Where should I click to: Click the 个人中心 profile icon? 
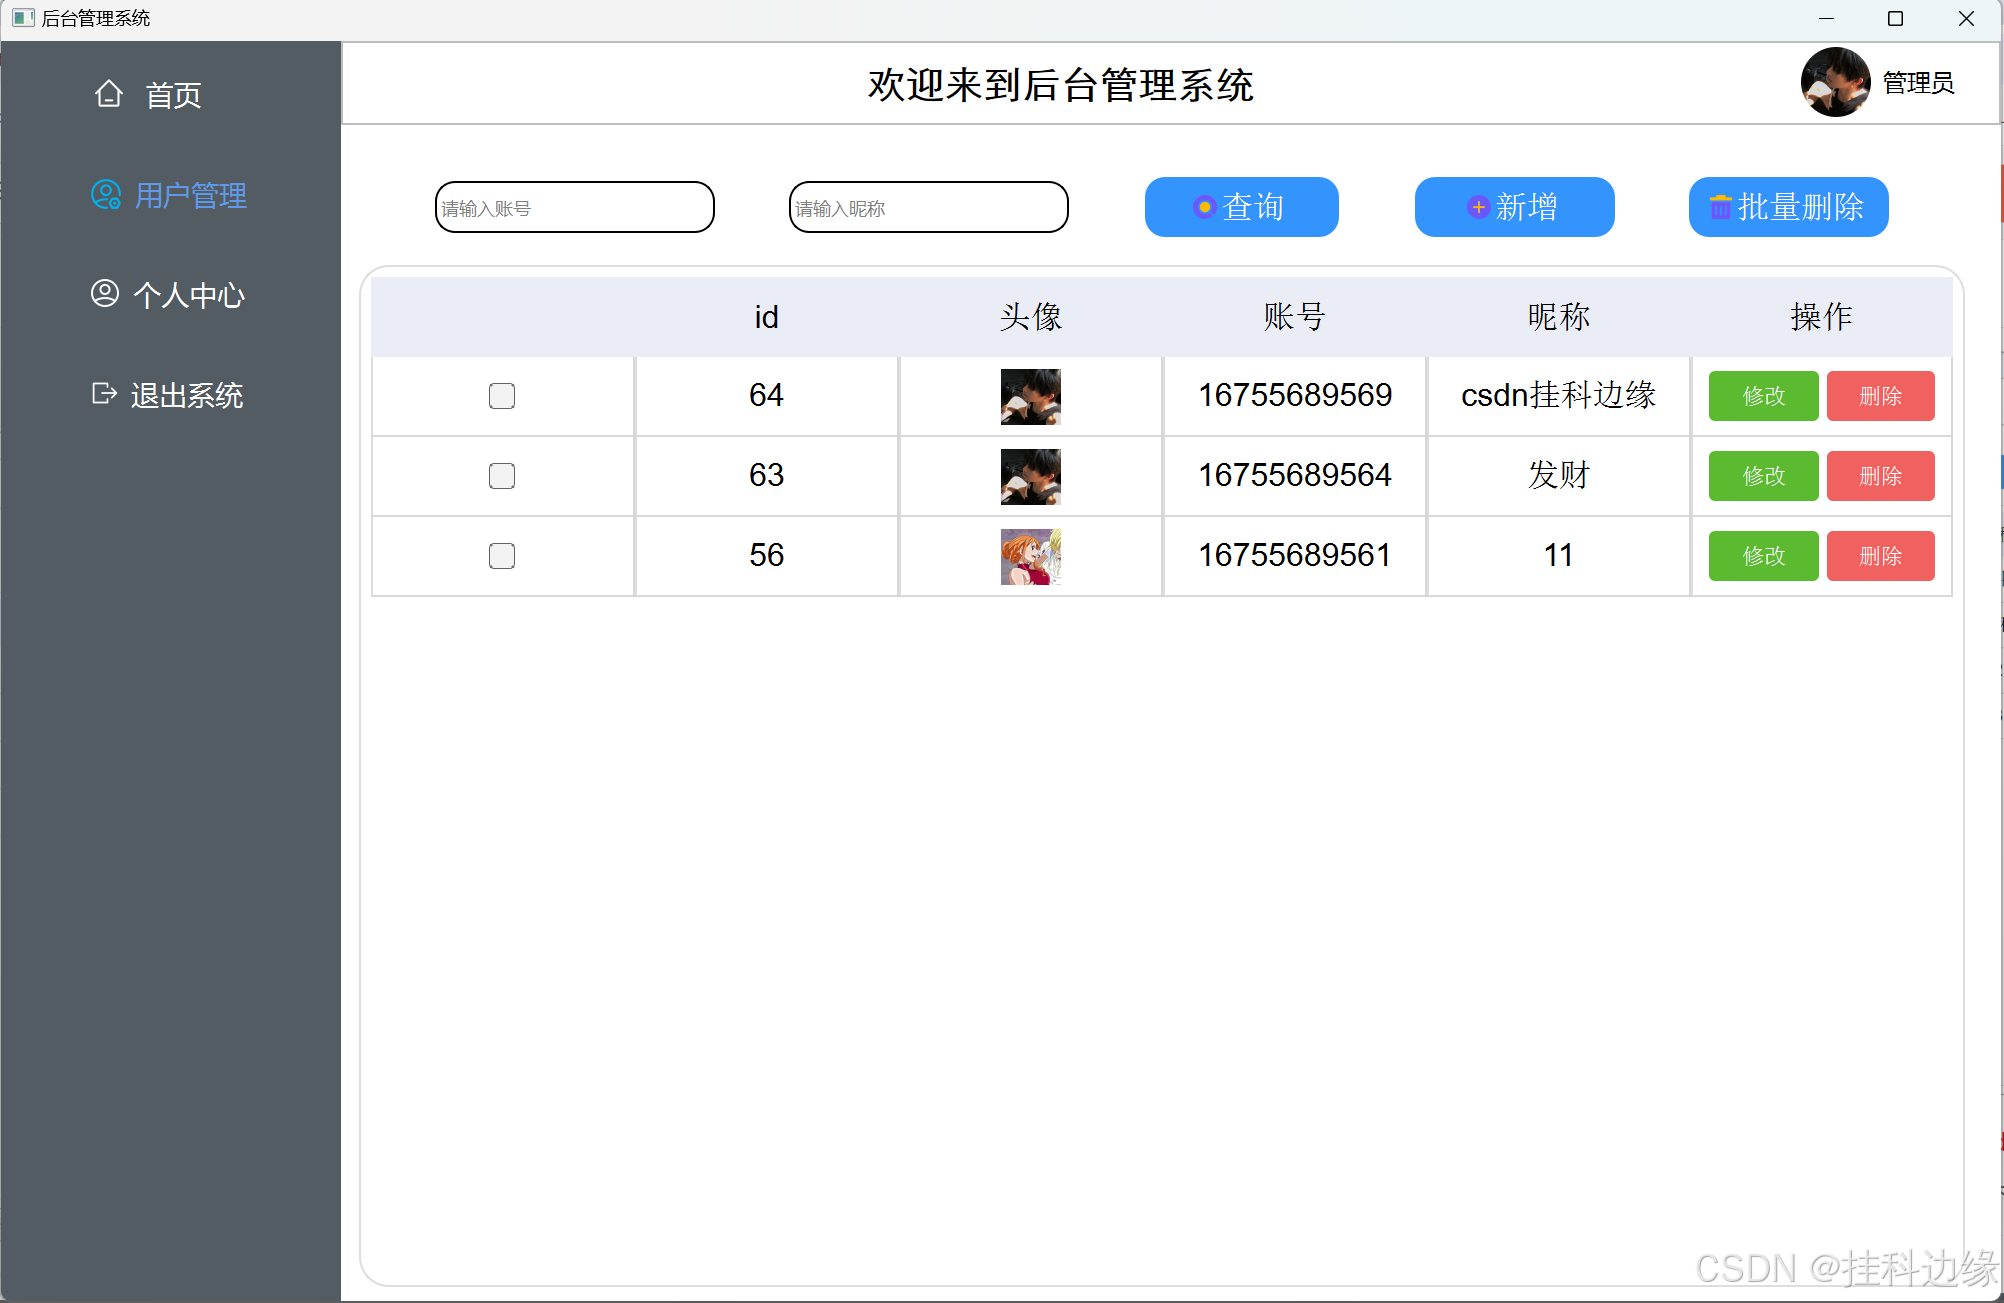105,294
